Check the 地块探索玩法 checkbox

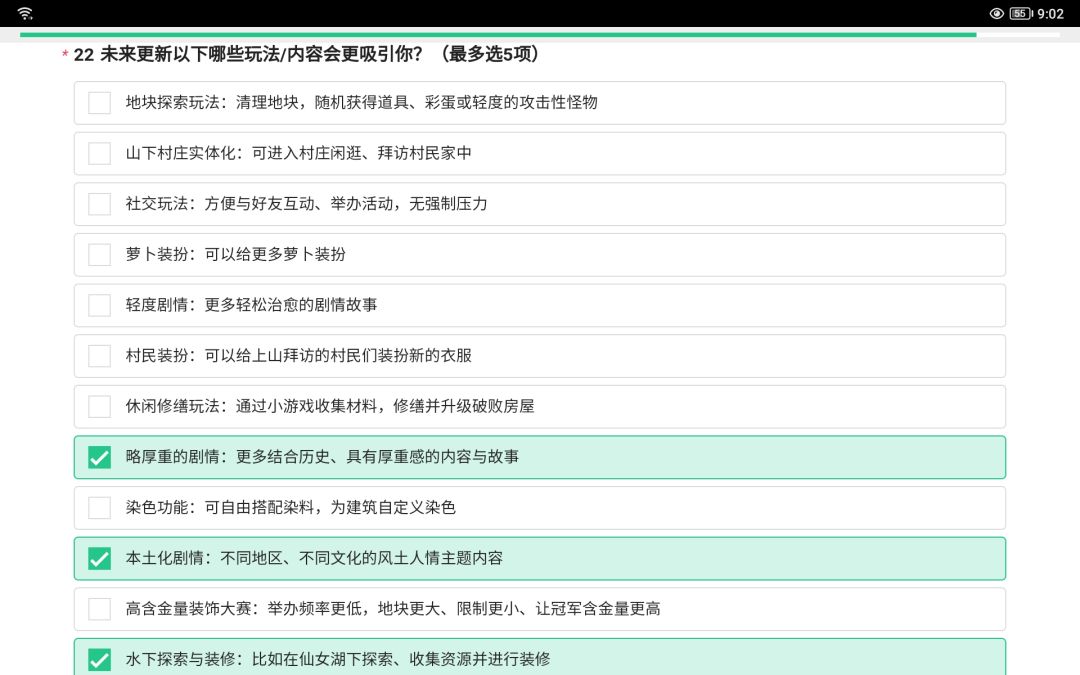pos(99,103)
